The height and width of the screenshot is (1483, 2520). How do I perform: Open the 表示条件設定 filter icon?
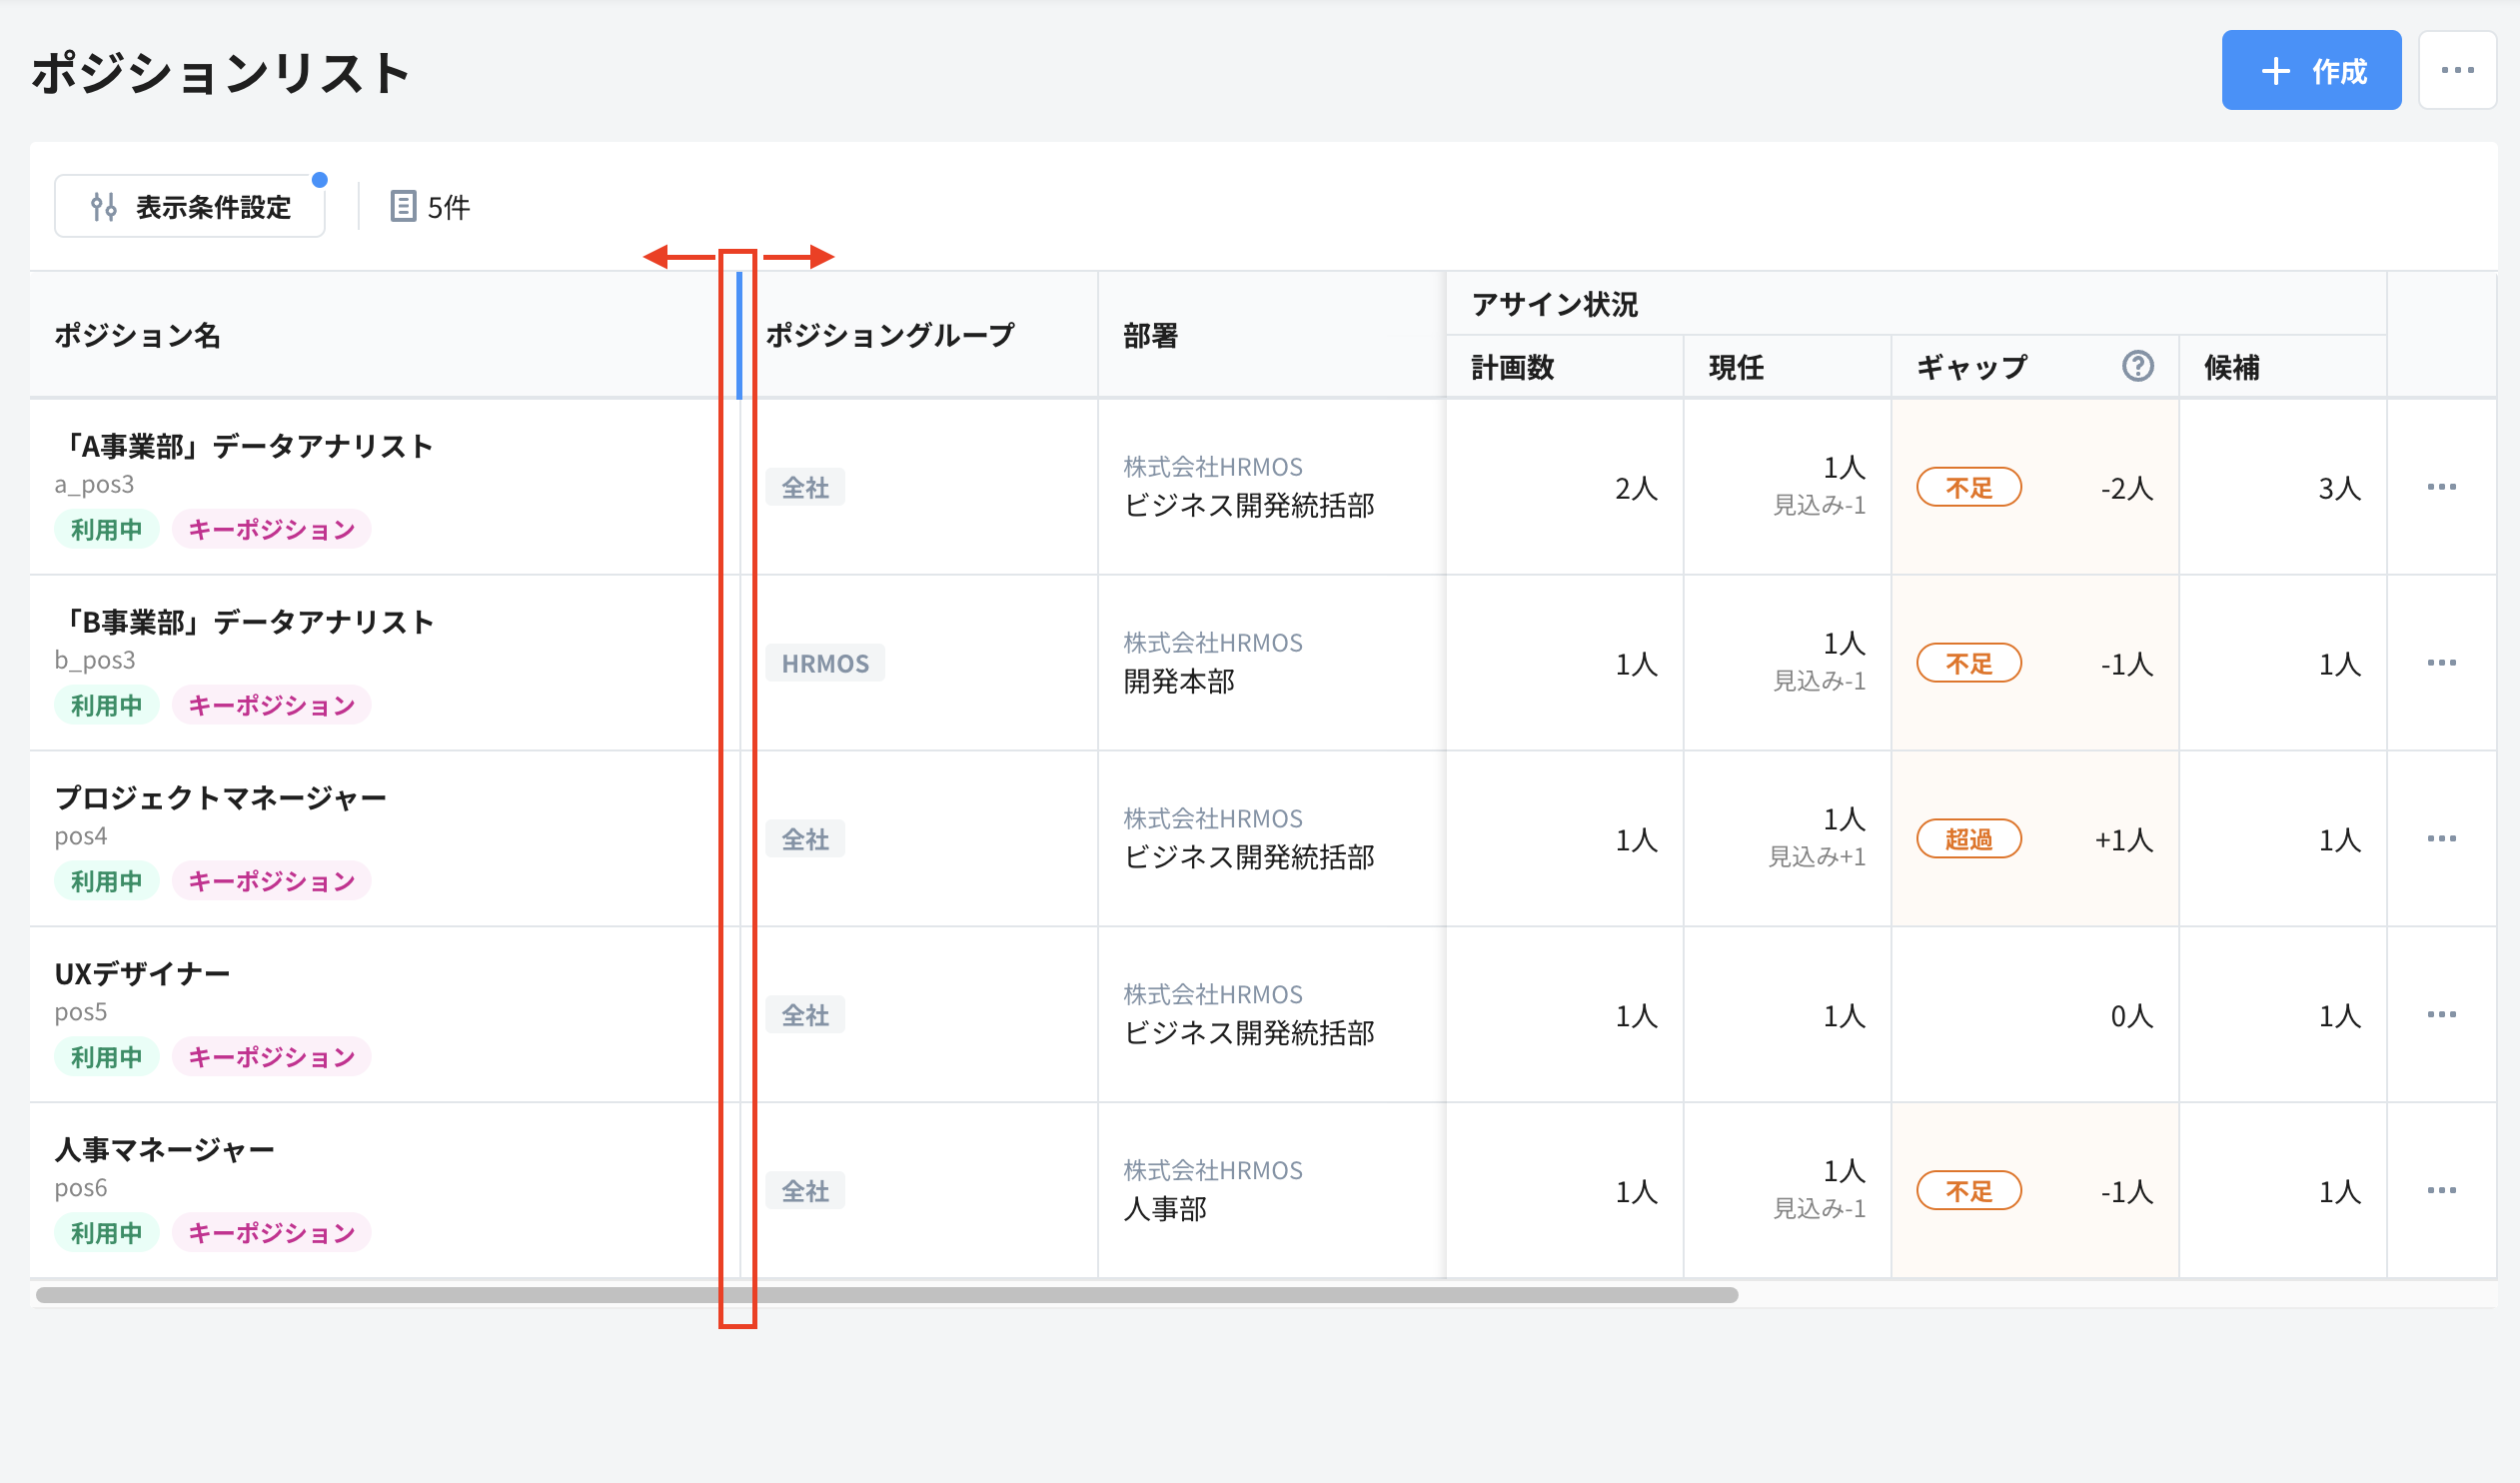point(105,206)
